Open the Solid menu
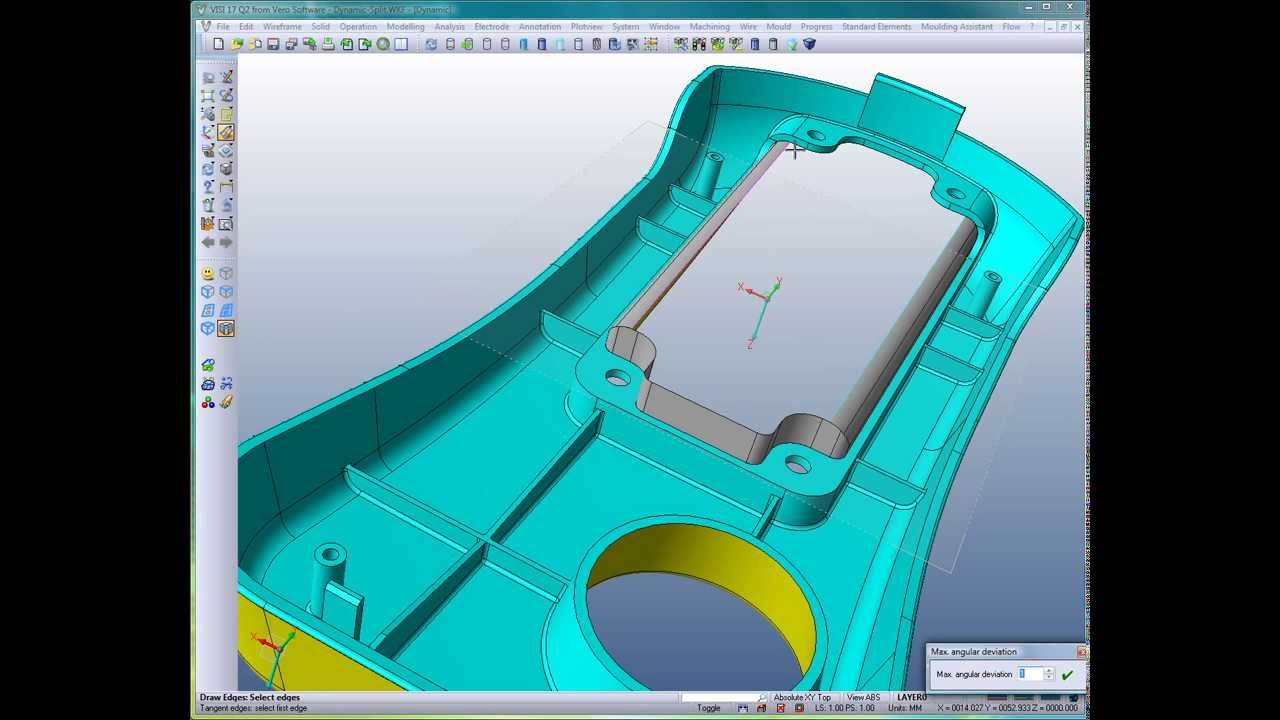Viewport: 1280px width, 720px height. [x=320, y=27]
